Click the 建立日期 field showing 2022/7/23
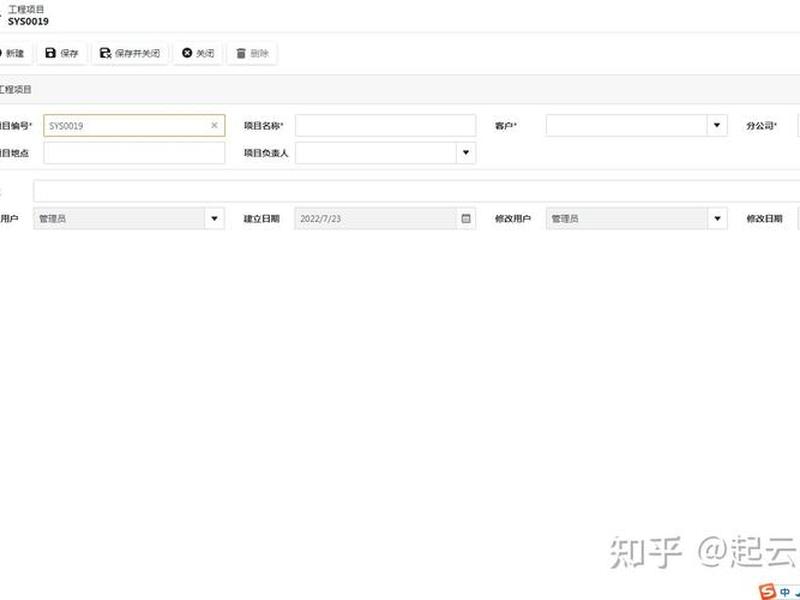 click(x=385, y=218)
